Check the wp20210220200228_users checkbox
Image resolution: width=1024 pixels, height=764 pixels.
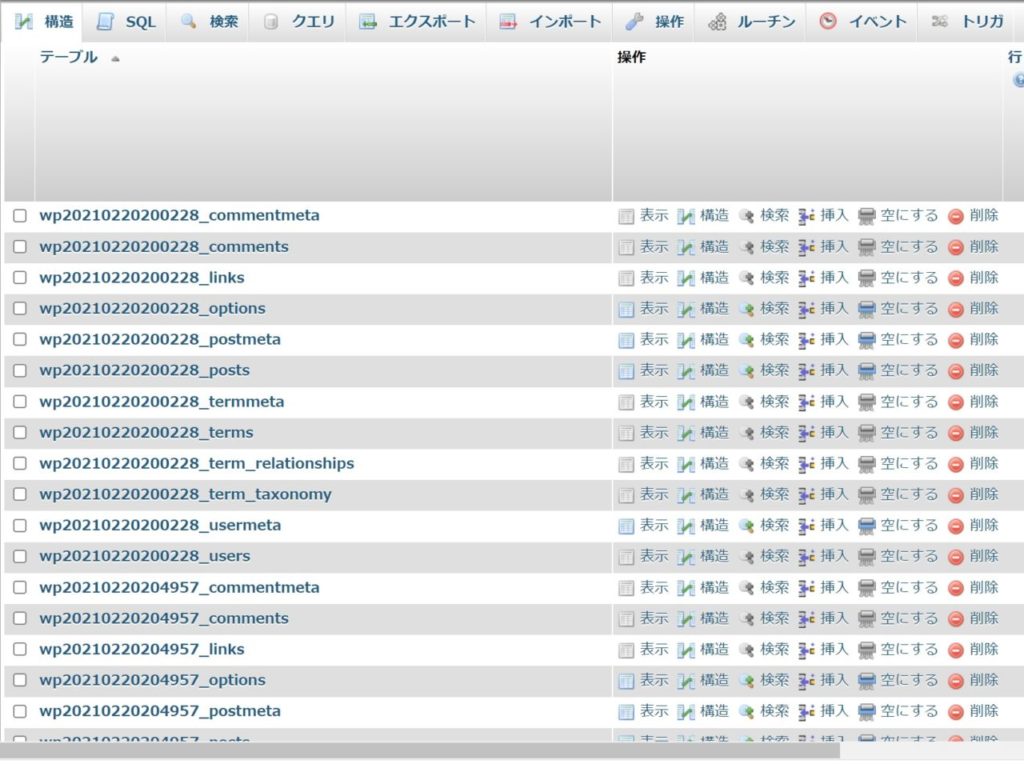20,556
